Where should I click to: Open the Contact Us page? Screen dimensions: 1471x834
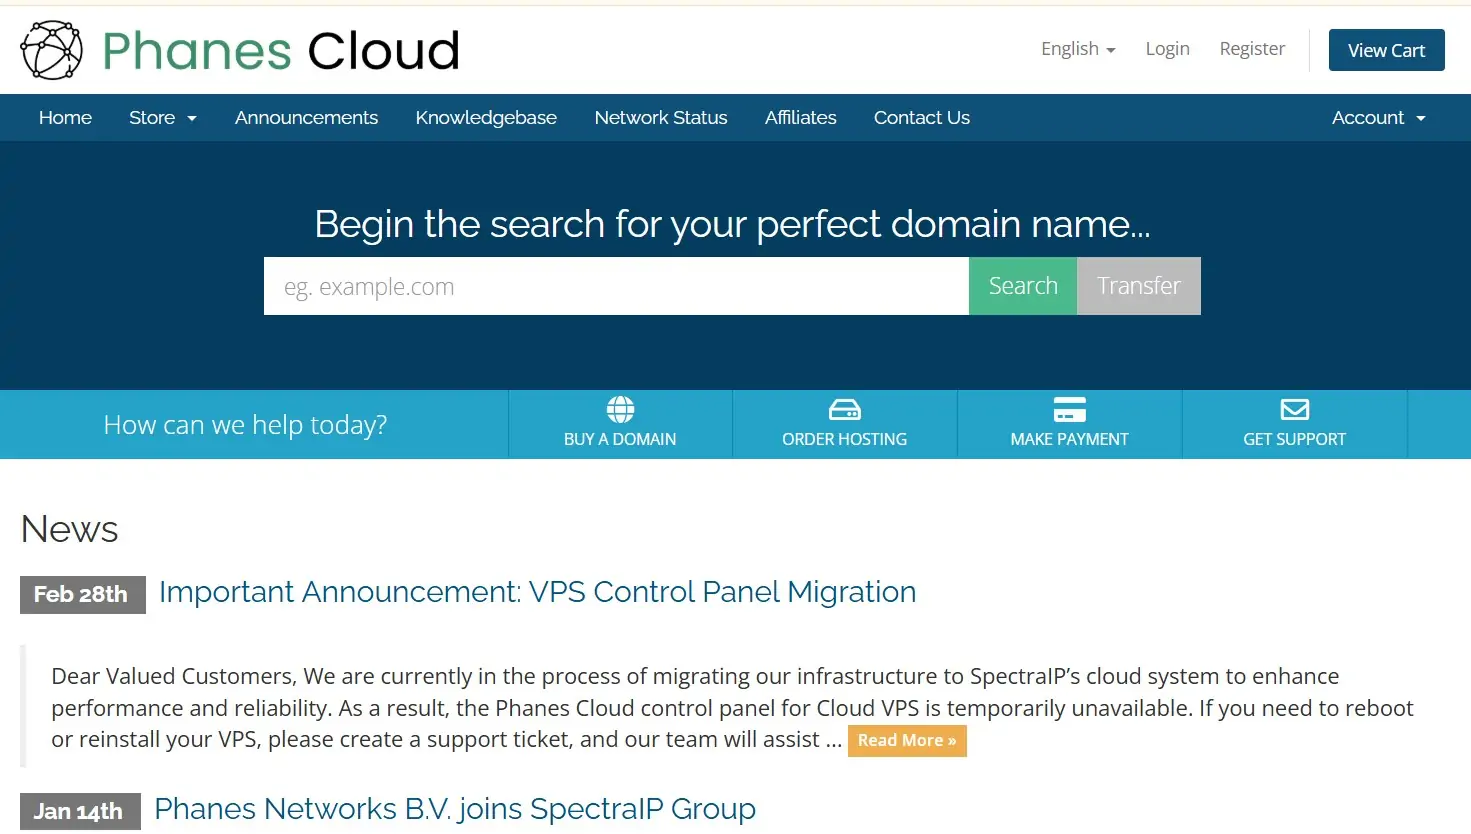[922, 118]
